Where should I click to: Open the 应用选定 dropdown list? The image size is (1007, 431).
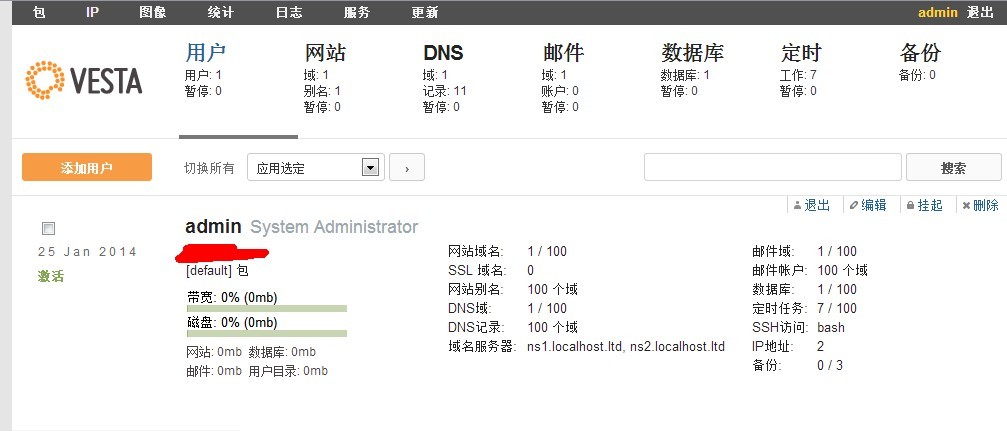click(316, 167)
